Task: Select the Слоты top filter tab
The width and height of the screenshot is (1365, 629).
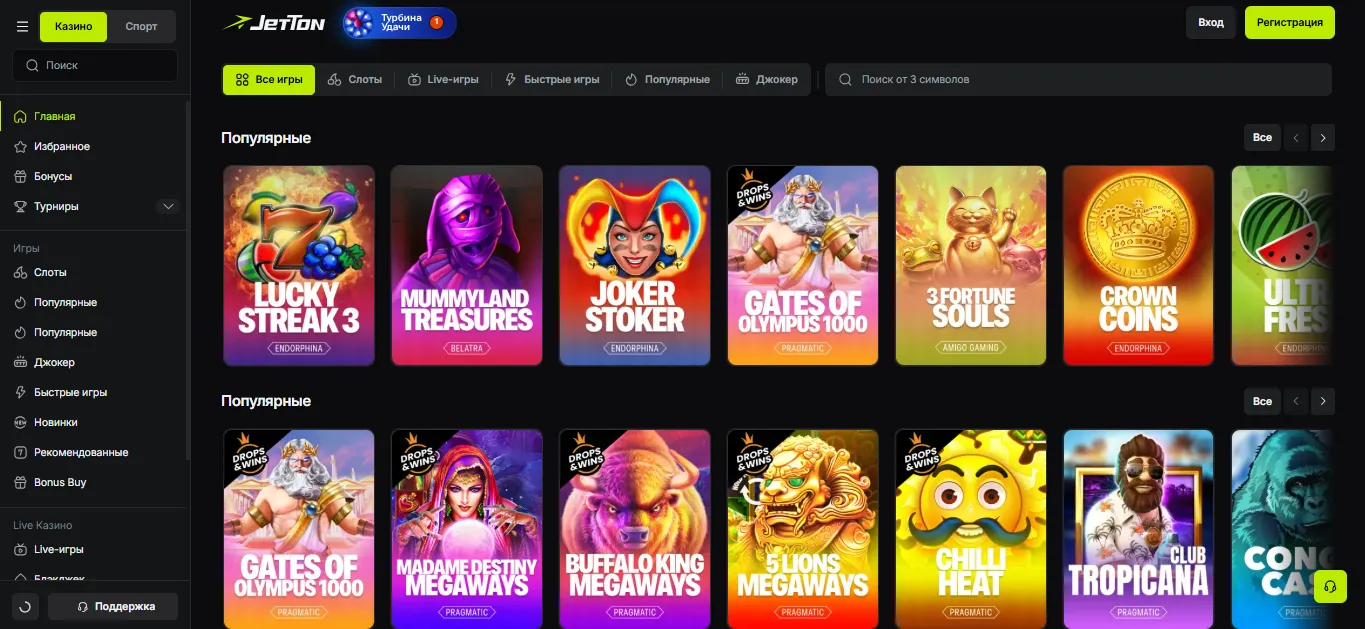Action: click(355, 80)
